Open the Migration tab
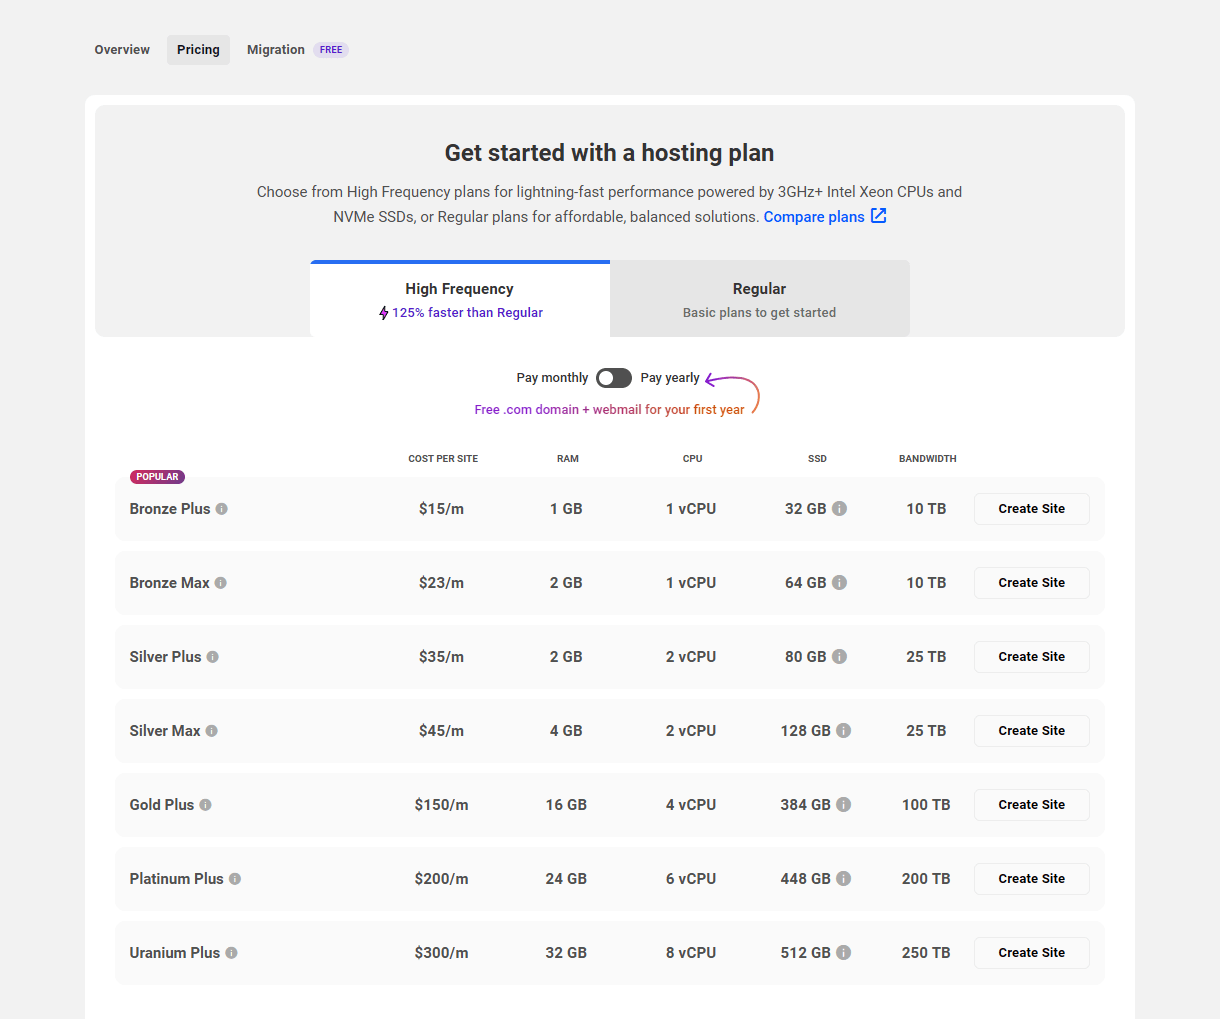Viewport: 1220px width, 1019px height. tap(276, 50)
